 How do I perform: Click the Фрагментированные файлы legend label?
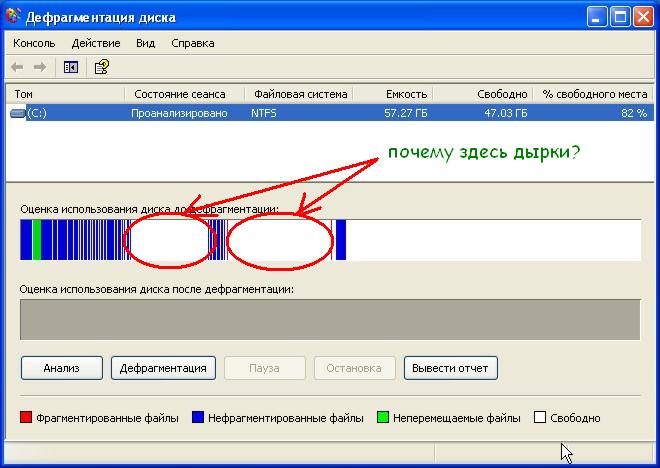tap(107, 418)
